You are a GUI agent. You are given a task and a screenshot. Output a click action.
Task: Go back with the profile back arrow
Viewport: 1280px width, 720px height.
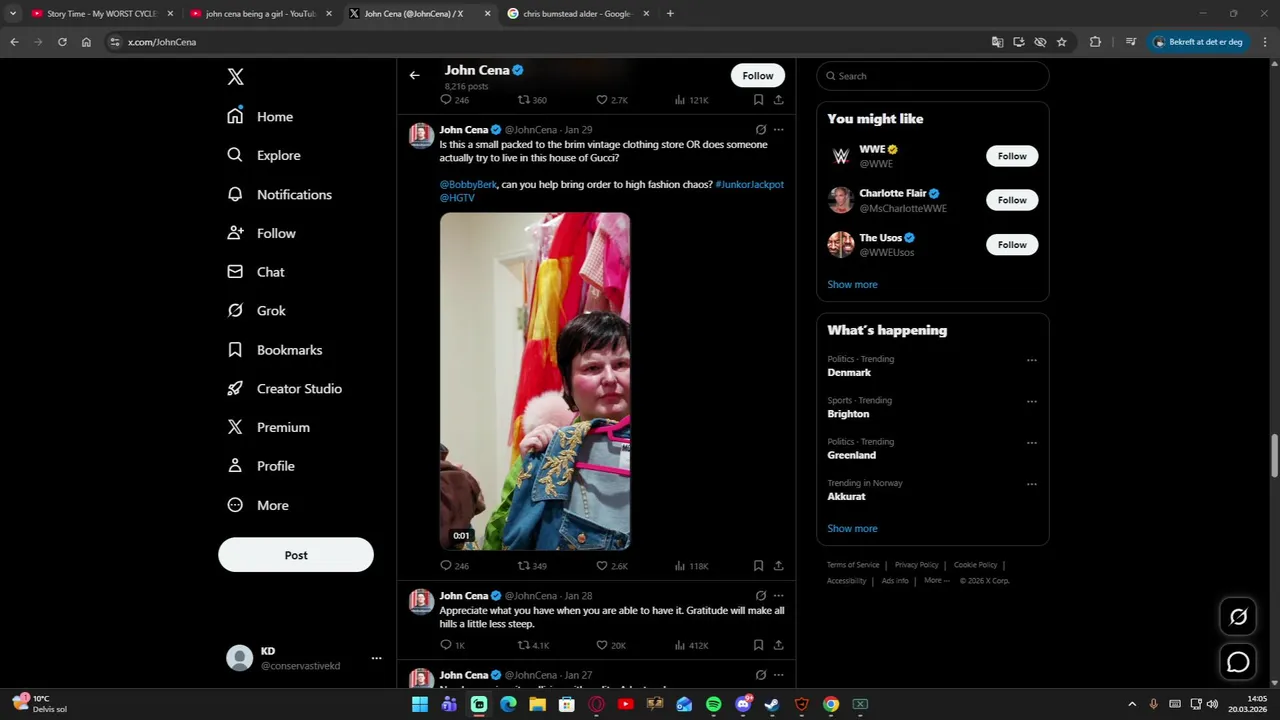tap(414, 76)
